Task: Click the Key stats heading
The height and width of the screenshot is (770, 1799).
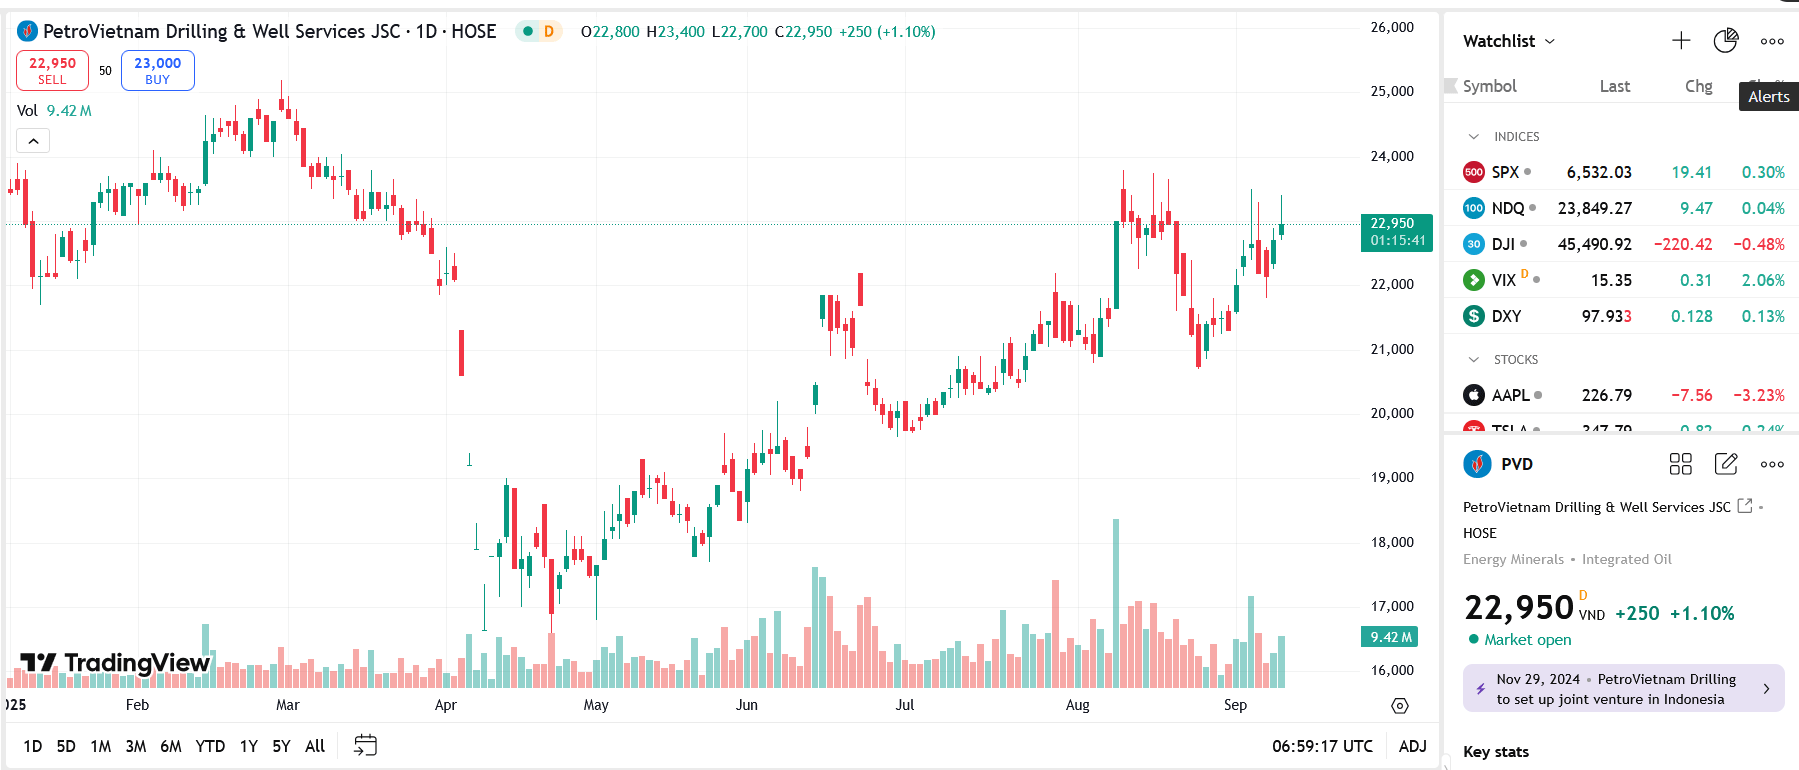Action: [x=1495, y=752]
